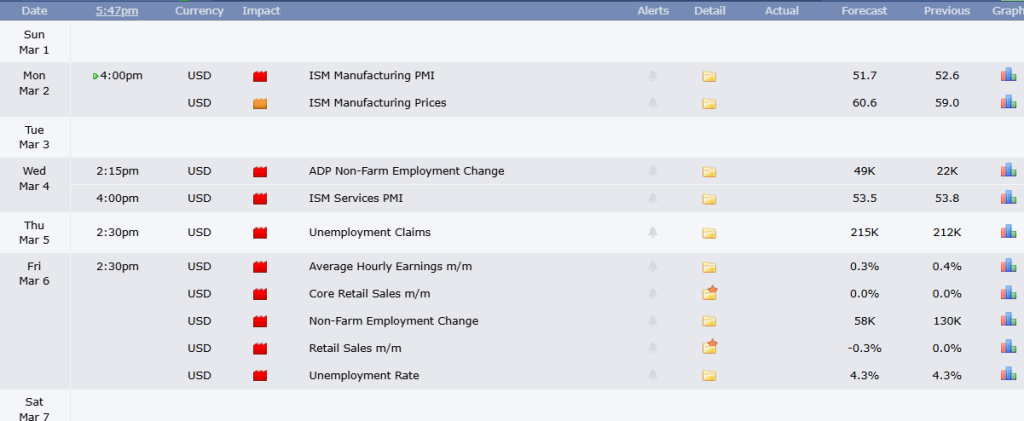Image resolution: width=1024 pixels, height=421 pixels.
Task: Open detail folder for ISM Manufacturing PMI
Action: coord(709,76)
